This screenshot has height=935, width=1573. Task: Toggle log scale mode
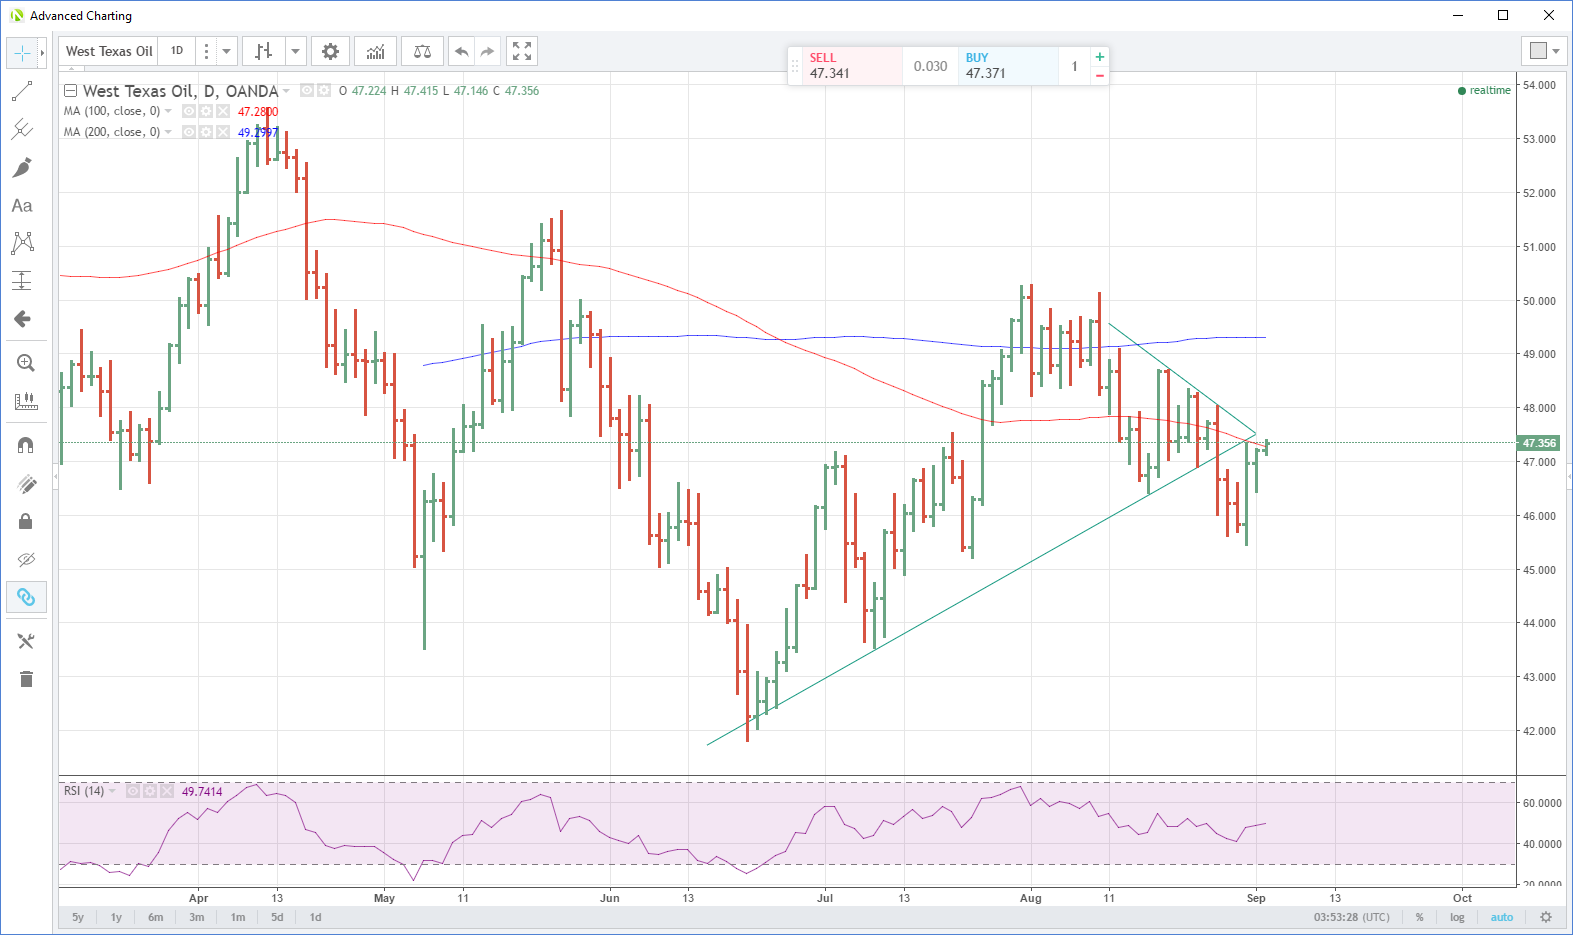(x=1457, y=917)
